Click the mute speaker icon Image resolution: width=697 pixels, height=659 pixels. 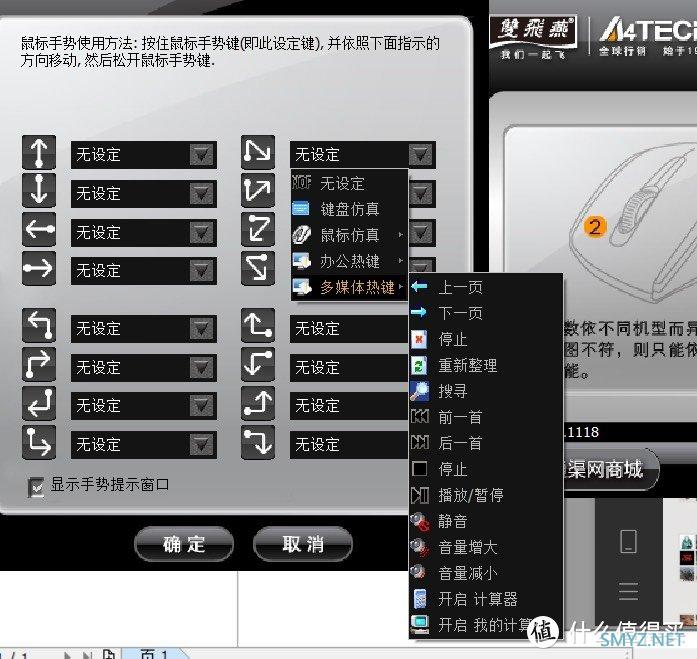[x=420, y=521]
